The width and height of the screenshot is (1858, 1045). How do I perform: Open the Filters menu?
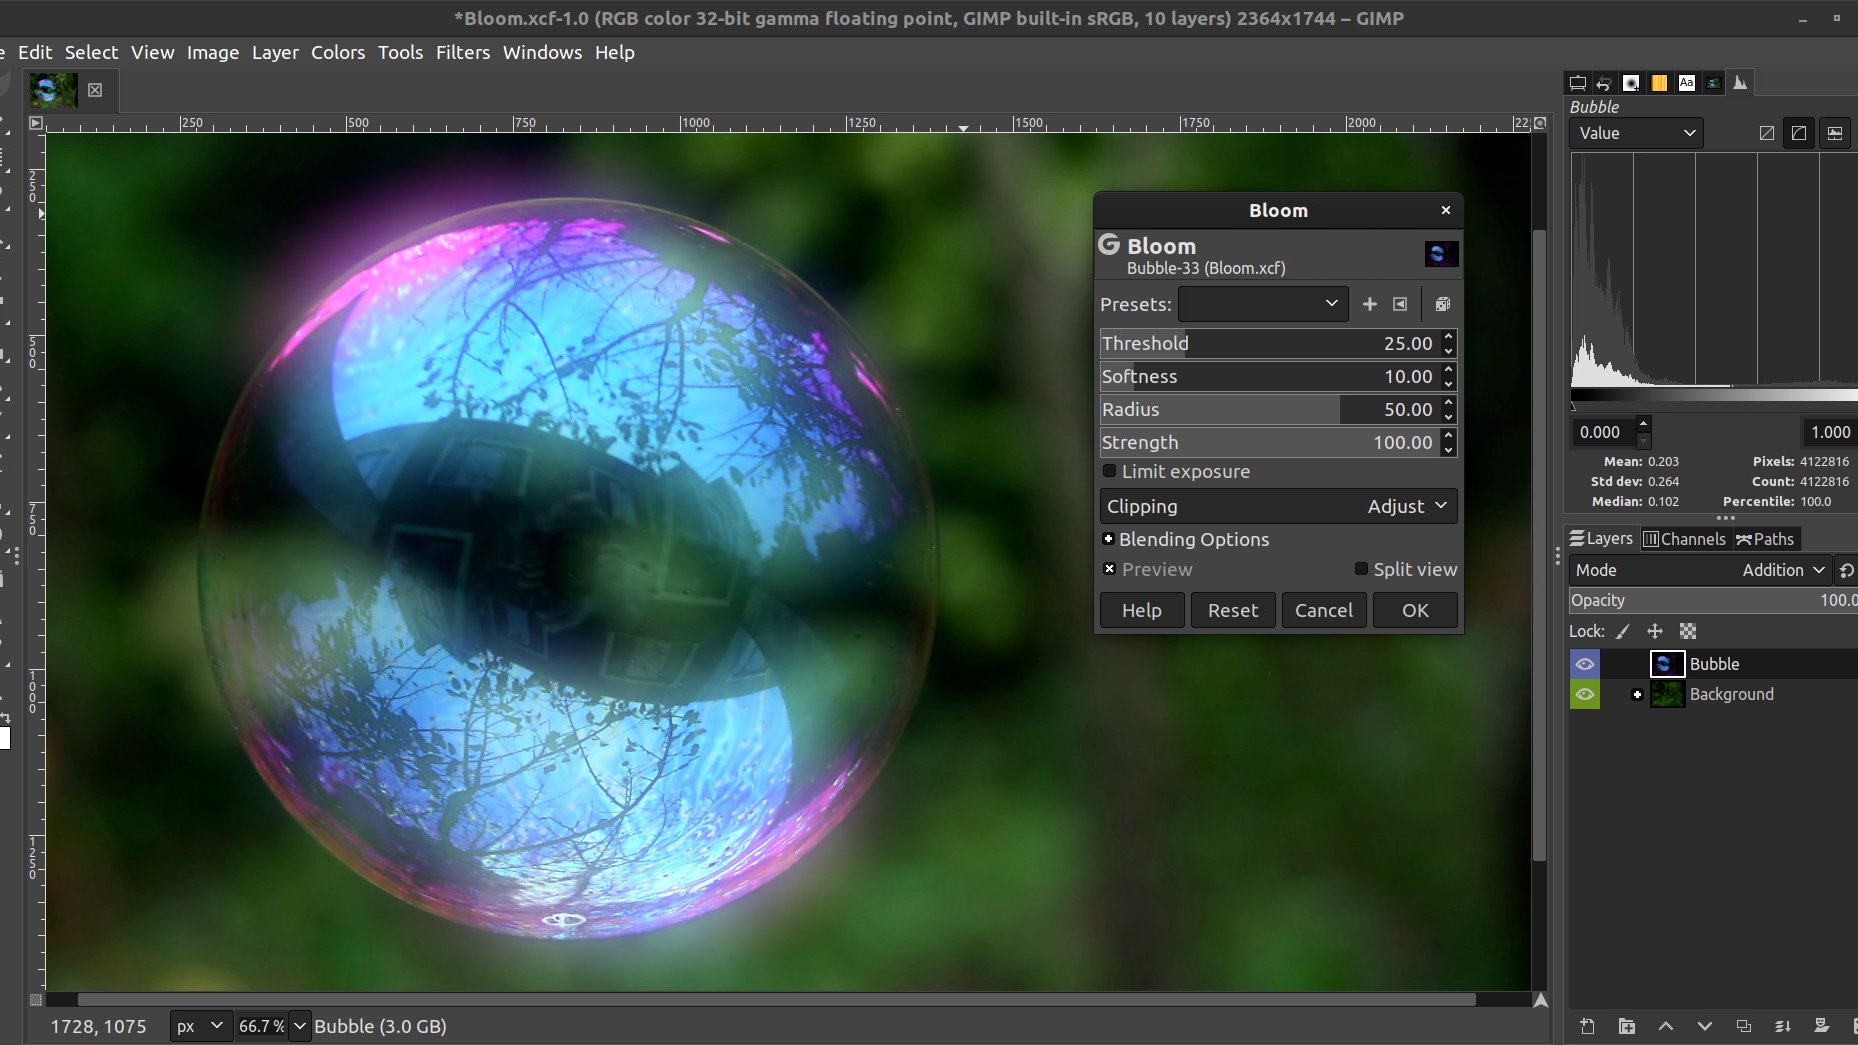[462, 52]
